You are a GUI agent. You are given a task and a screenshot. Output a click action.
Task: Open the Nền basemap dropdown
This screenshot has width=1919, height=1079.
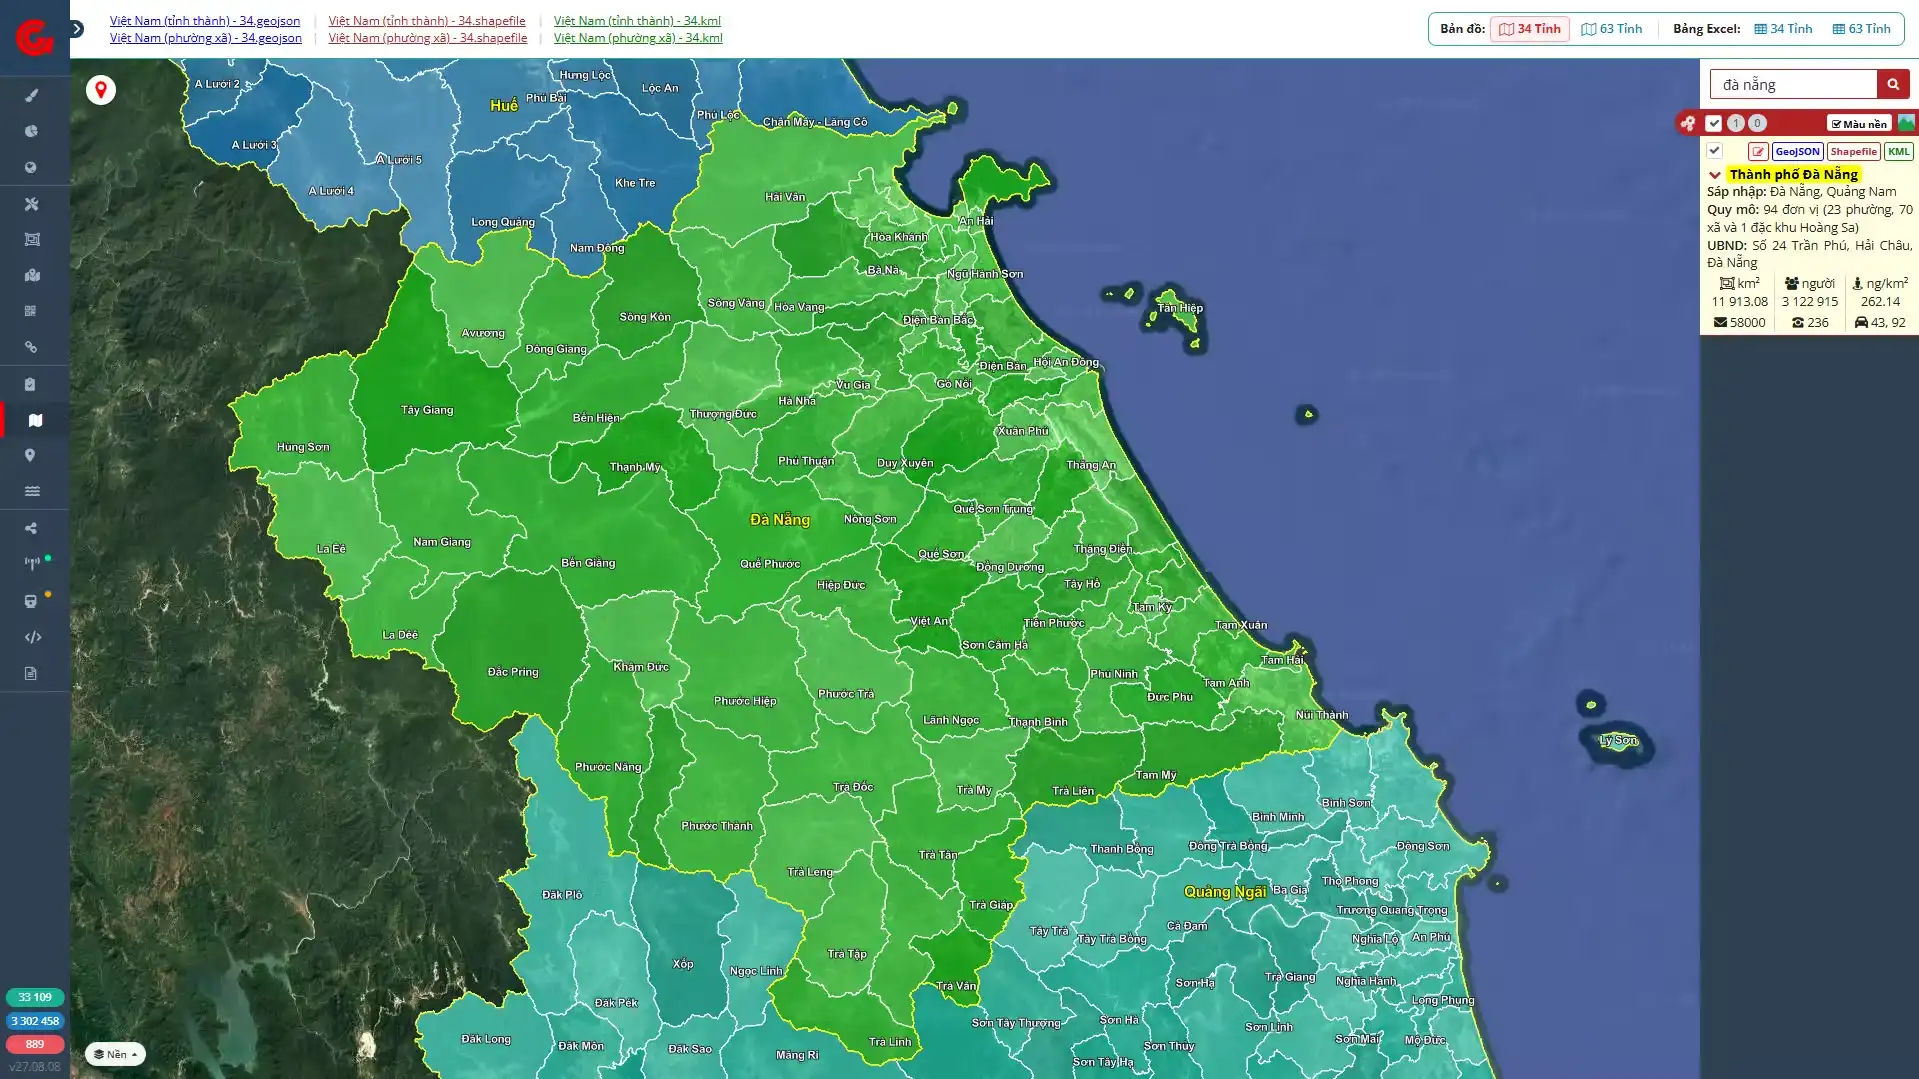tap(115, 1054)
